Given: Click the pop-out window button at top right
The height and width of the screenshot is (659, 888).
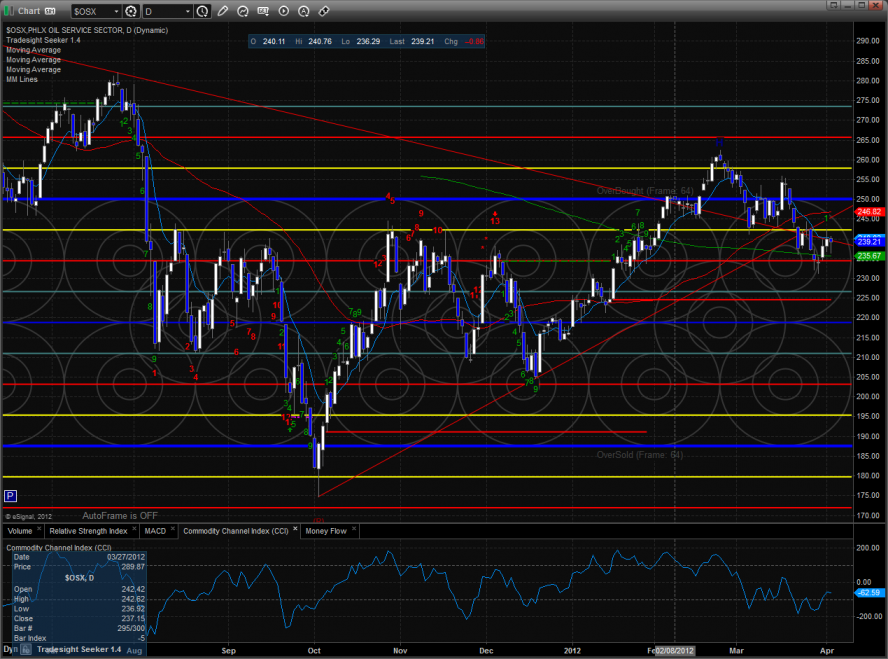Looking at the screenshot, I should coord(876,10).
